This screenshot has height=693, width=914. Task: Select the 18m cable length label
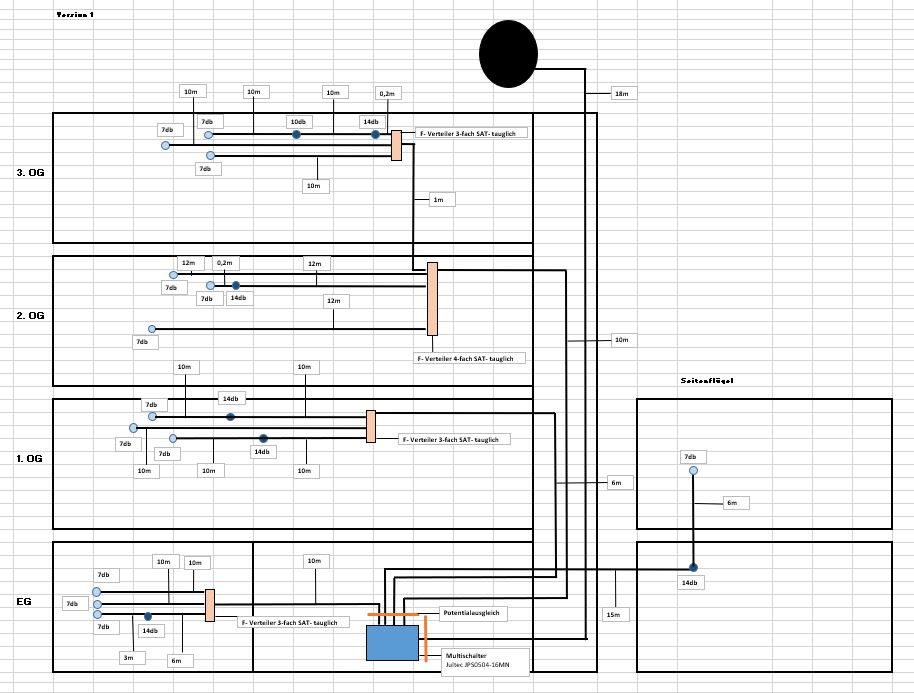[x=620, y=93]
